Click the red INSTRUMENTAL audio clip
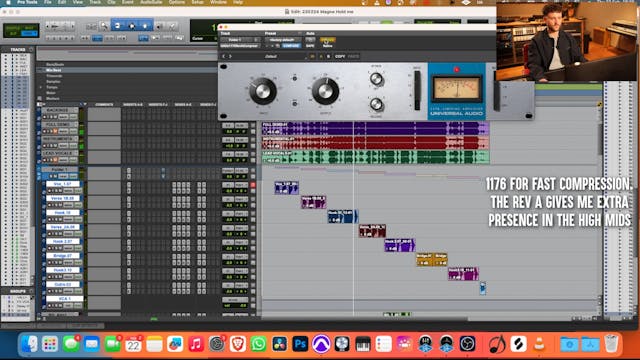Screen dimensions: 640x360 (375, 143)
